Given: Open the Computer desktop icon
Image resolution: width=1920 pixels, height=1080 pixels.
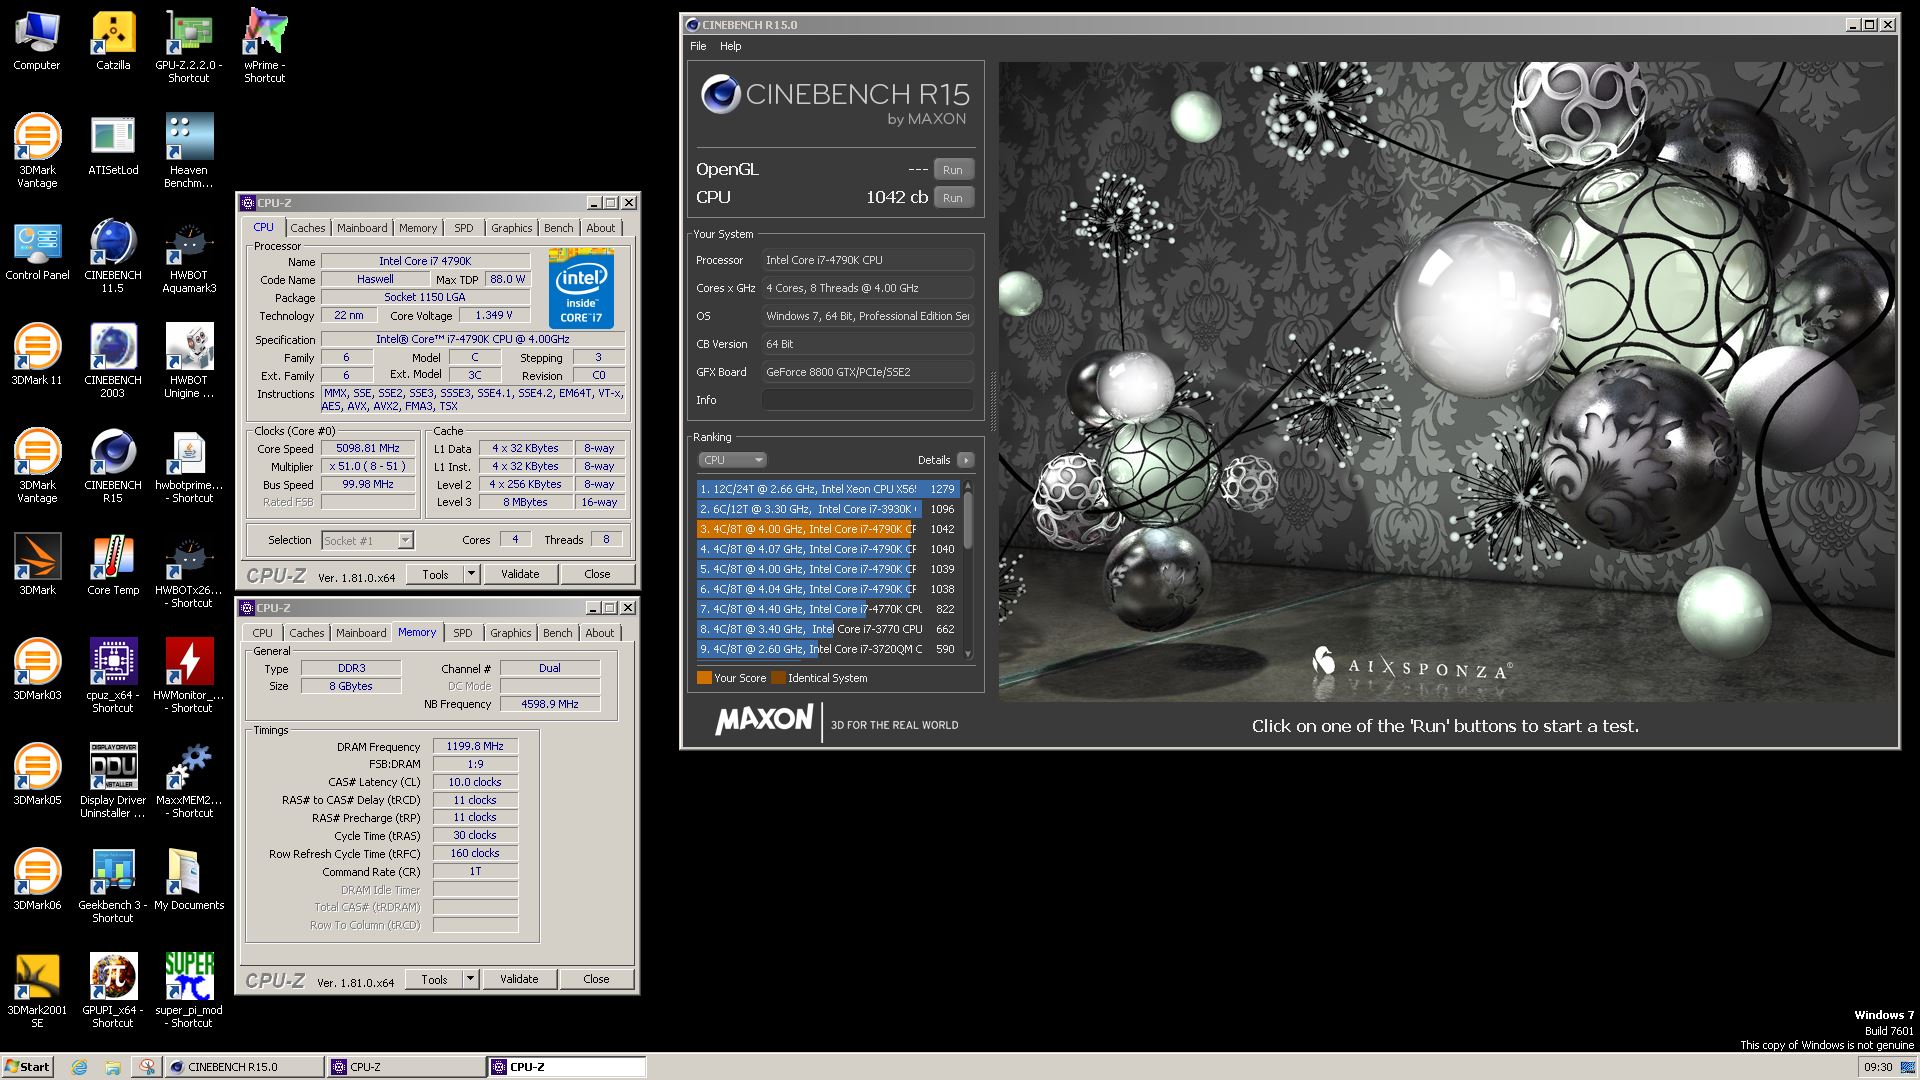Looking at the screenshot, I should pyautogui.click(x=37, y=40).
